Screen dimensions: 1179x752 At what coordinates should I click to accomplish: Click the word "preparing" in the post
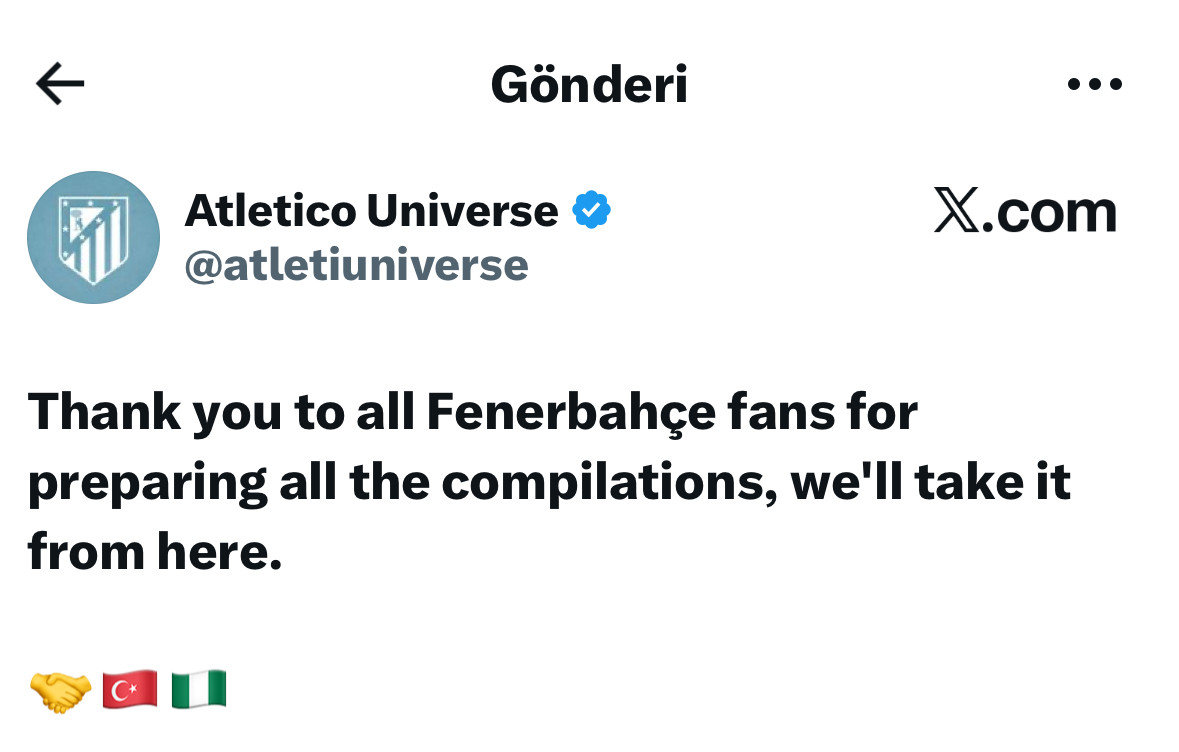148,484
